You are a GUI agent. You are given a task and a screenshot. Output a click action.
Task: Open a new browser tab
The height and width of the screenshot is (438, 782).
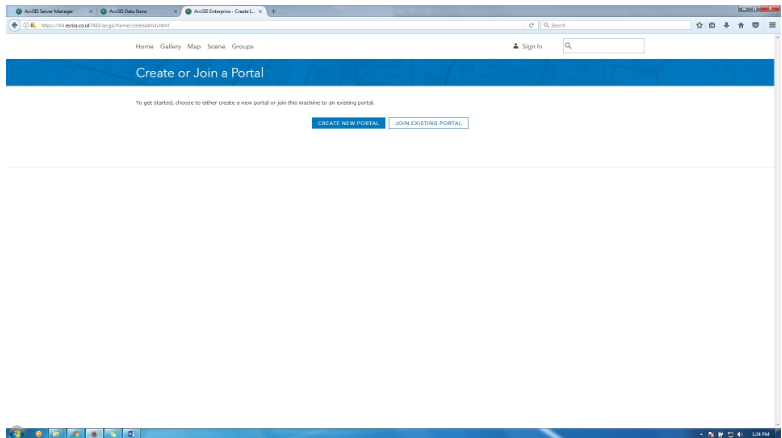(273, 11)
